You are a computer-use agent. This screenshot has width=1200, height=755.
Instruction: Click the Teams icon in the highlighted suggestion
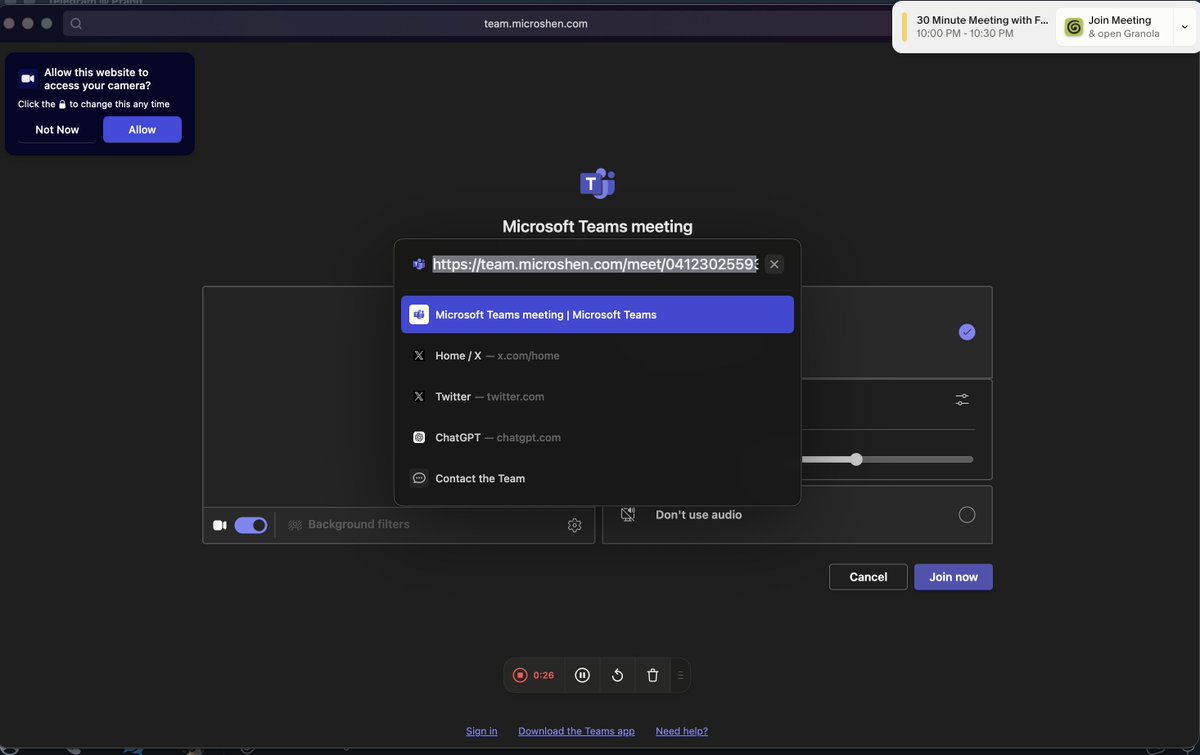(x=419, y=315)
